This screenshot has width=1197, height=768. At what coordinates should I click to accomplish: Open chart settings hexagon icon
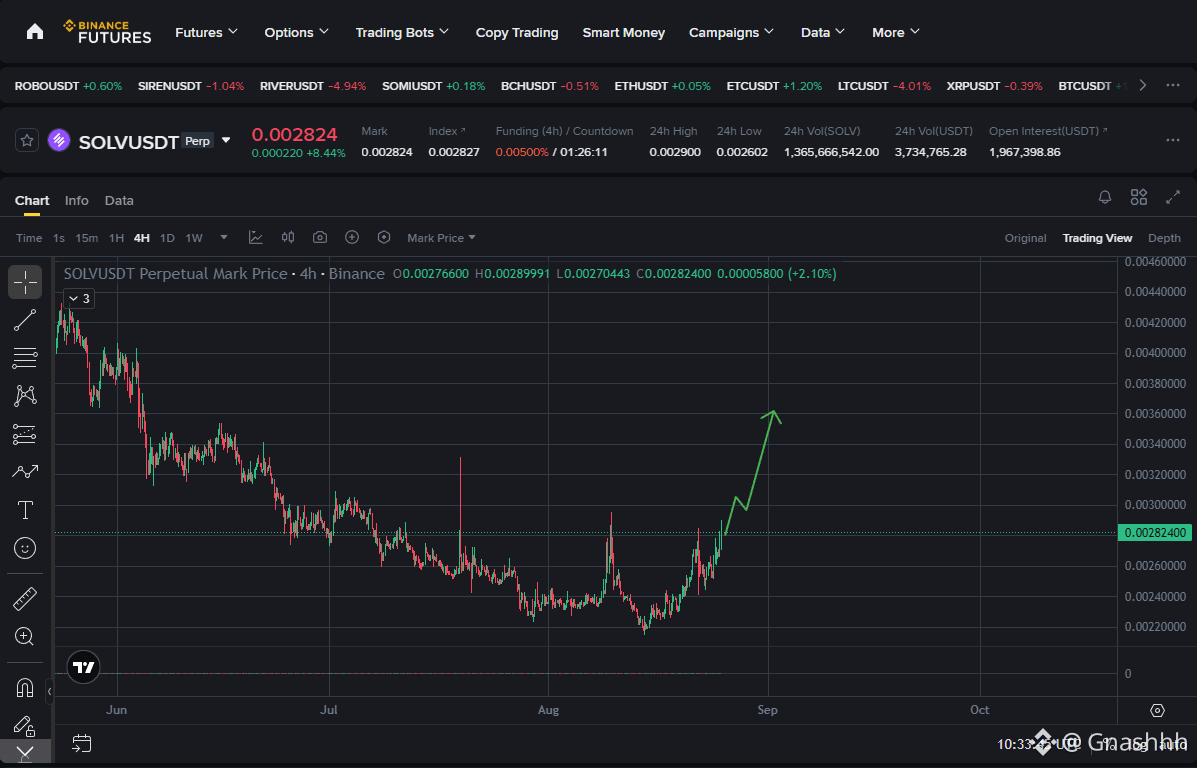click(384, 237)
